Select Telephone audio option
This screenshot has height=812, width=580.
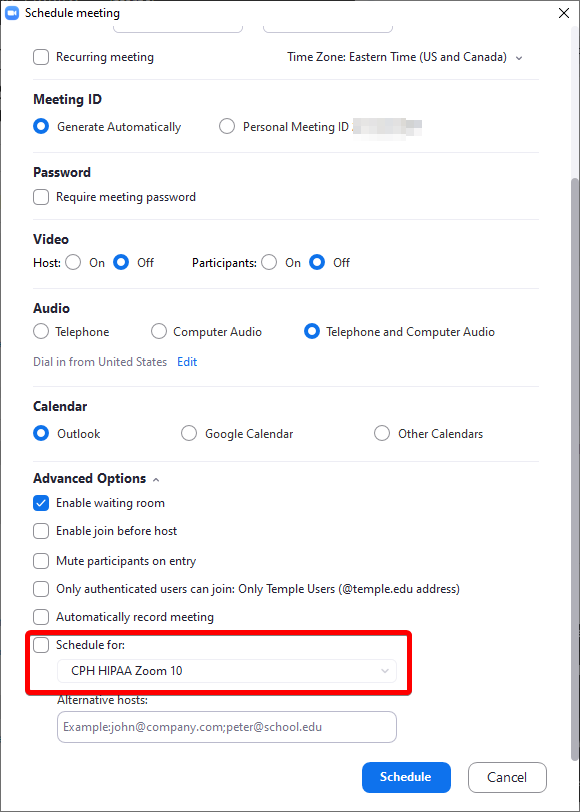click(41, 332)
